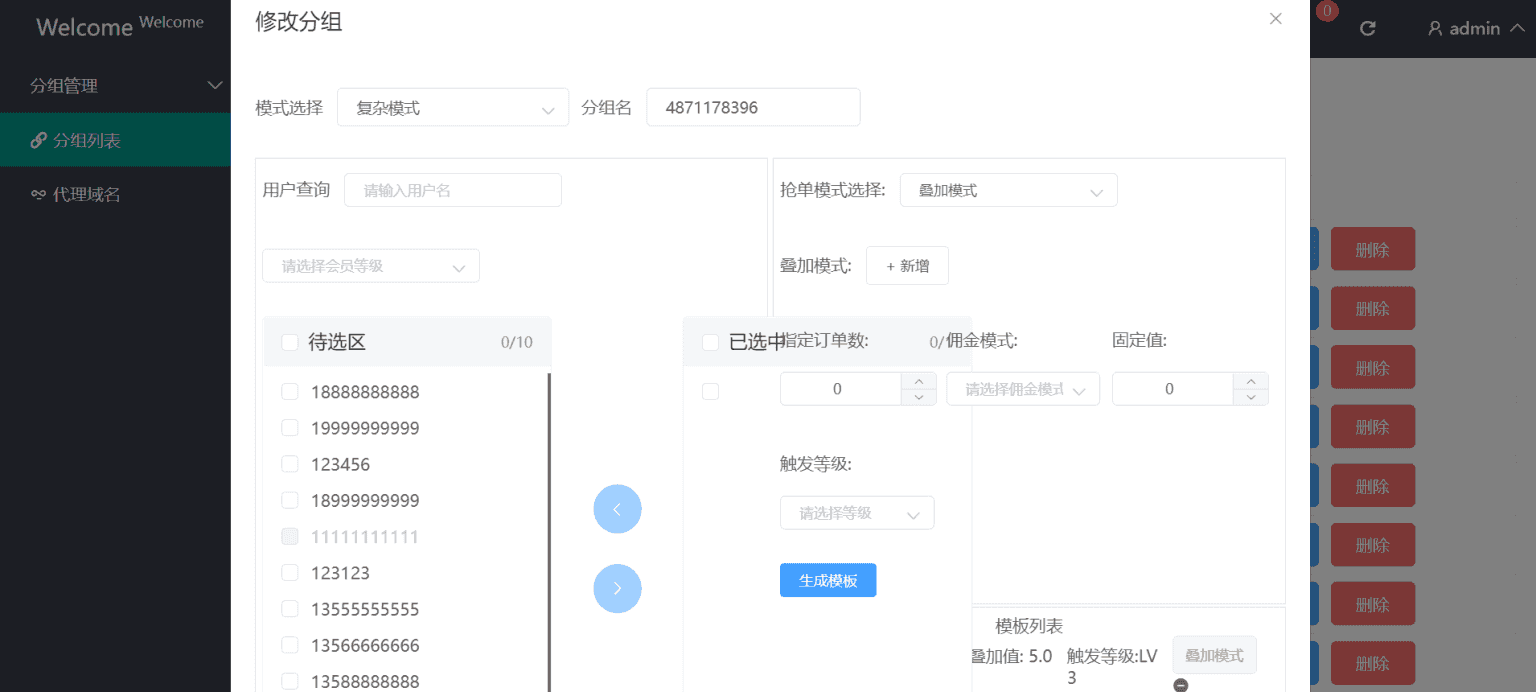Screen dimensions: 1536x692
Task: Click the 13588888888 list entry
Action: (365, 681)
